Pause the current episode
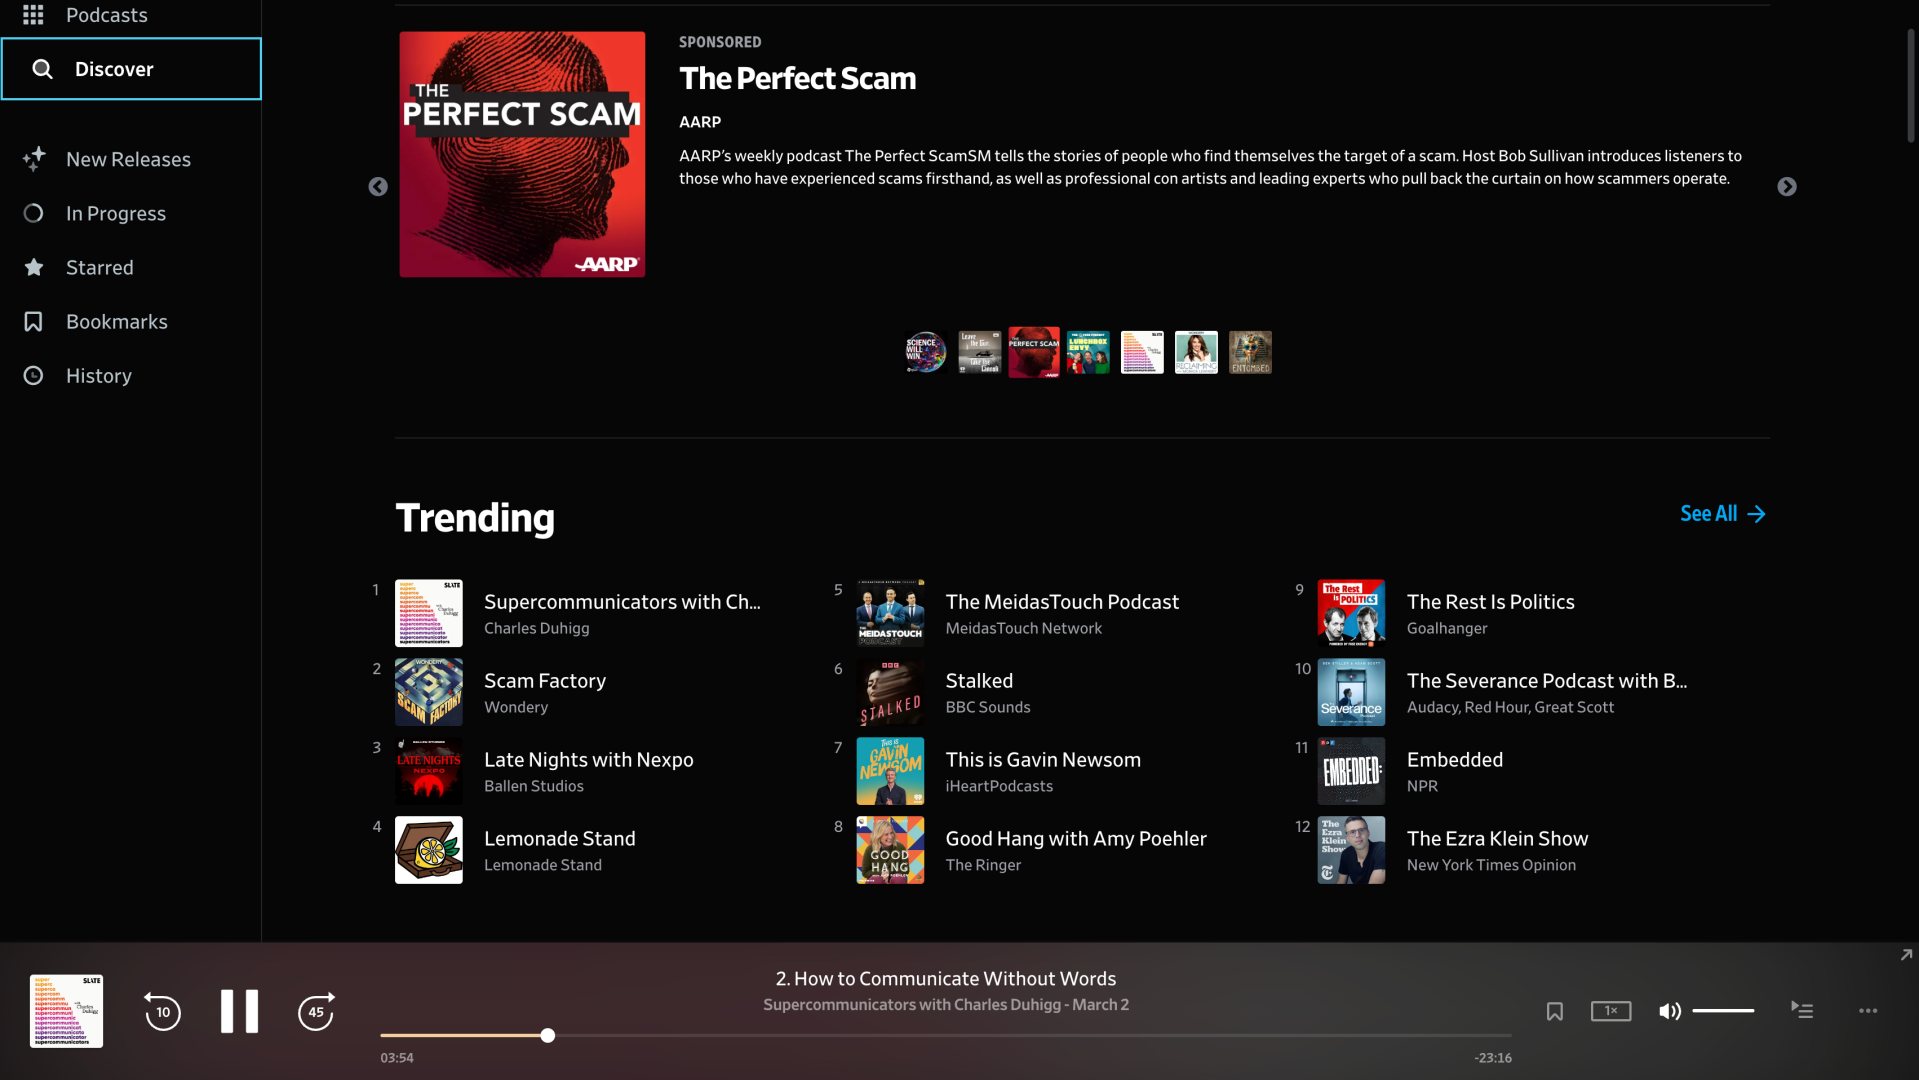This screenshot has width=1919, height=1080. (x=239, y=1011)
